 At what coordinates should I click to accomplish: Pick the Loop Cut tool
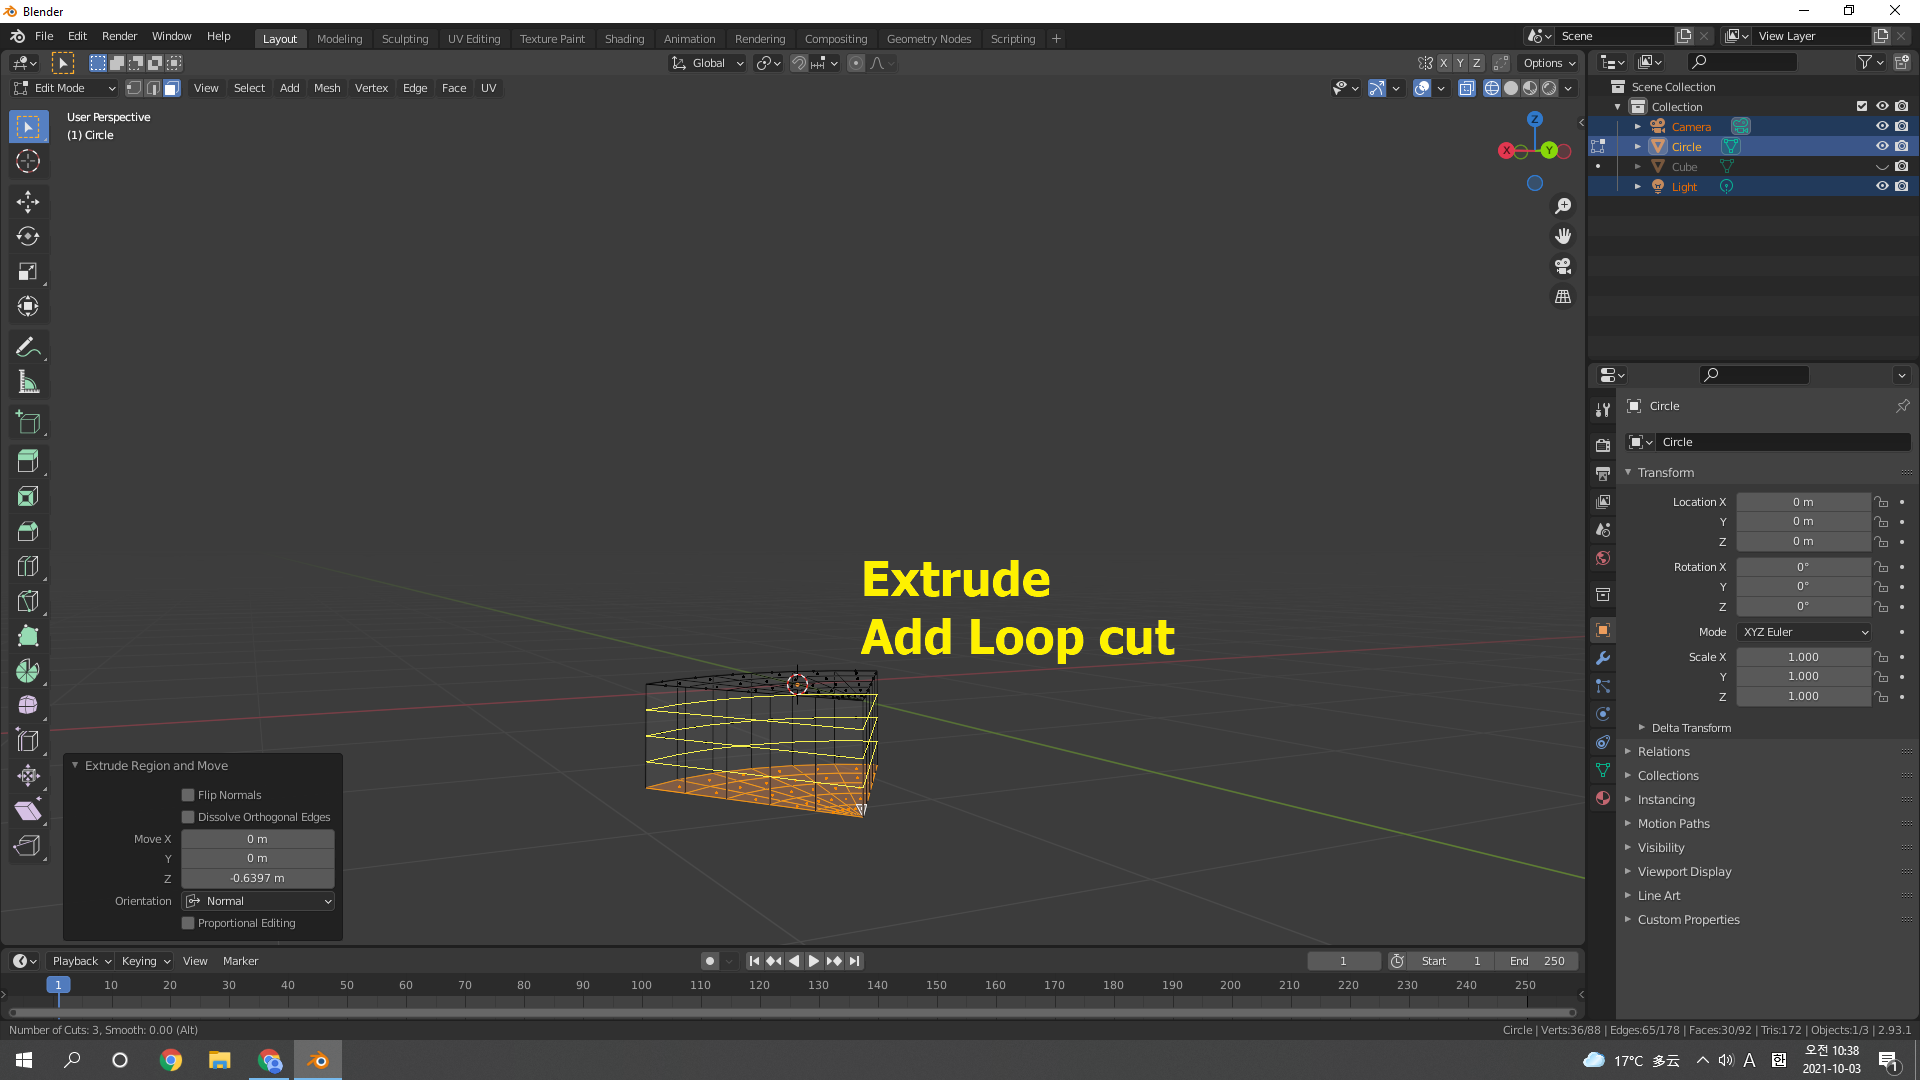[27, 566]
